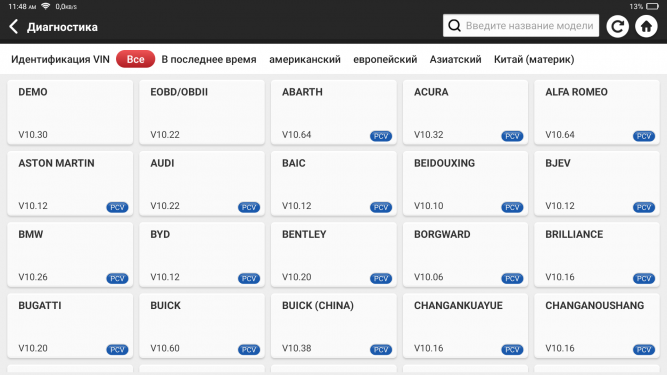Go back with the arrow beside Диагностика
This screenshot has width=667, height=375.
click(x=14, y=26)
